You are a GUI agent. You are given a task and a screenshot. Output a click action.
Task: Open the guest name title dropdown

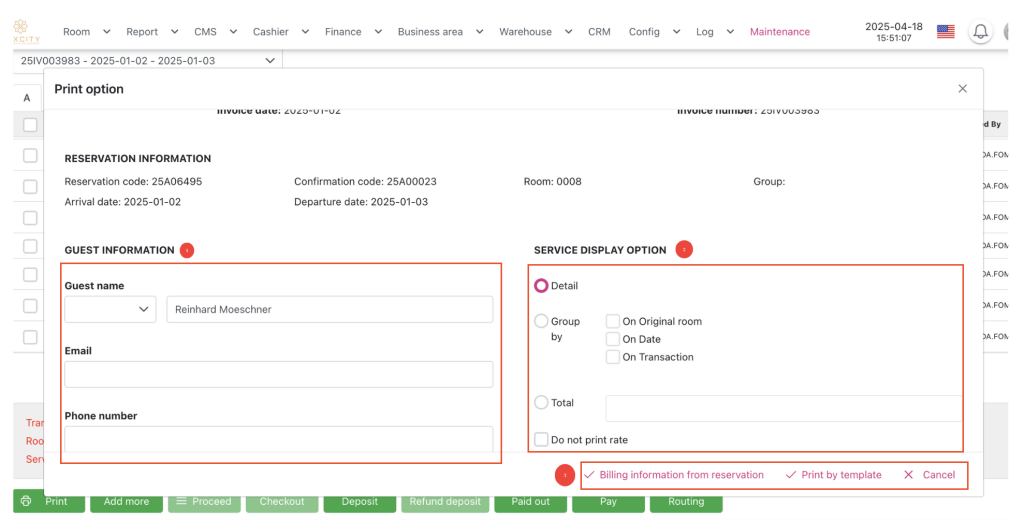tap(110, 310)
